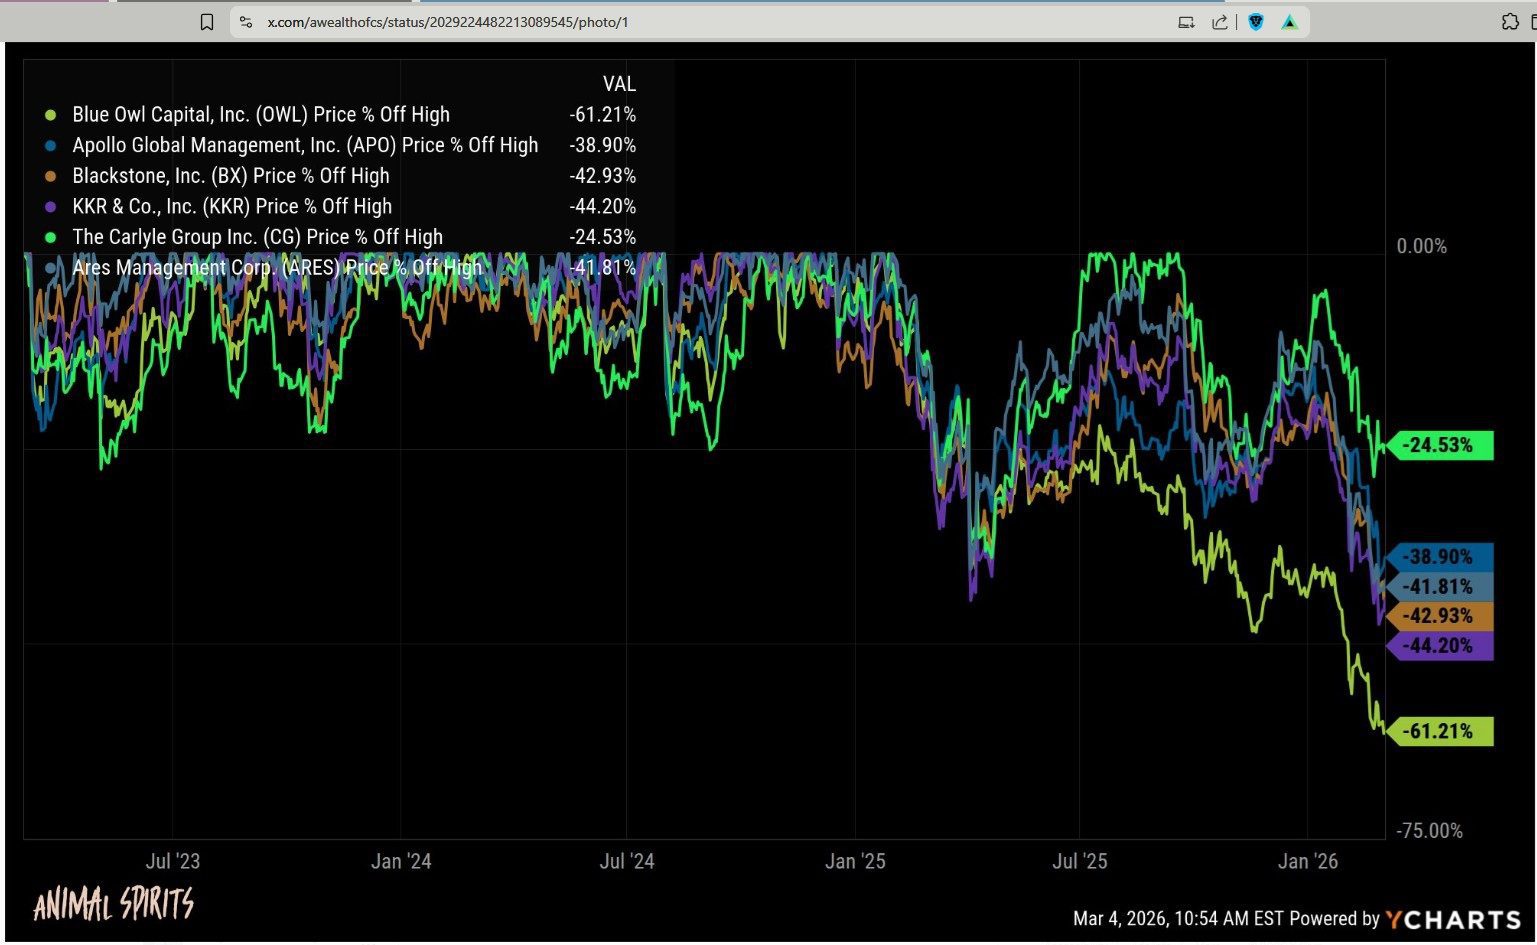Click the "Jul '23" x-axis label

coord(173,861)
